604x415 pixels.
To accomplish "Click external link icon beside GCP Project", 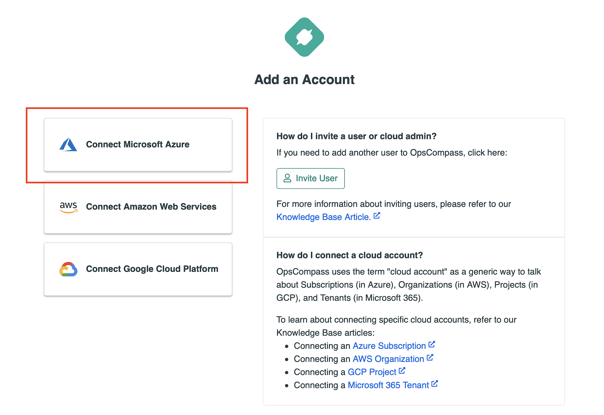I will click(402, 371).
